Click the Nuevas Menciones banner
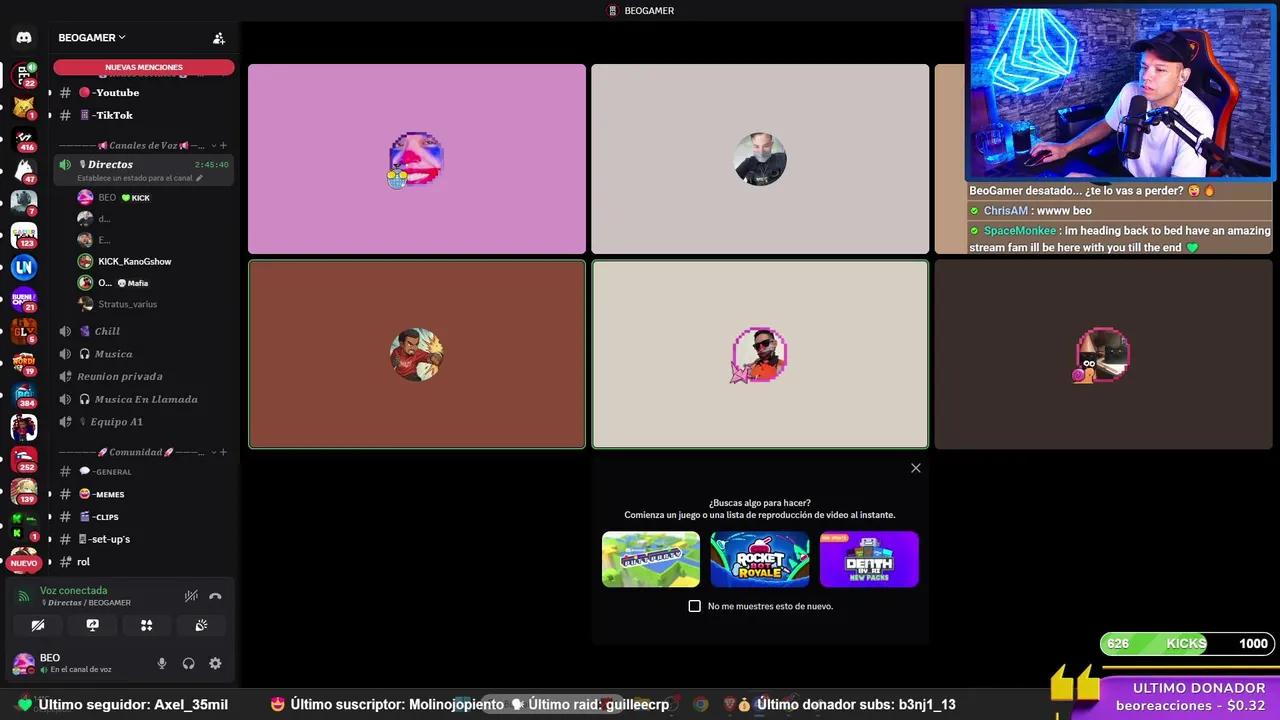1280x720 pixels. tap(144, 67)
